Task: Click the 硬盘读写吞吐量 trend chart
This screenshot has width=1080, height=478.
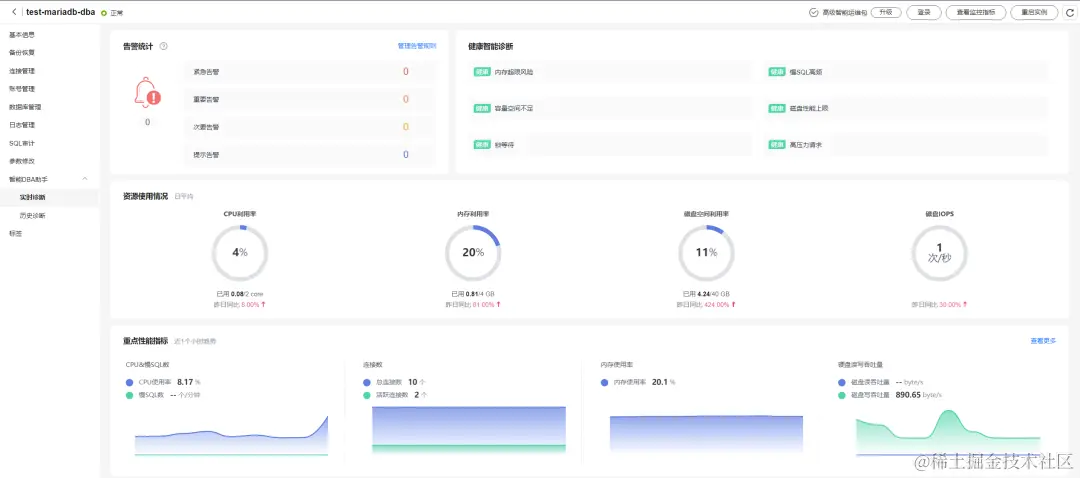Action: (948, 433)
